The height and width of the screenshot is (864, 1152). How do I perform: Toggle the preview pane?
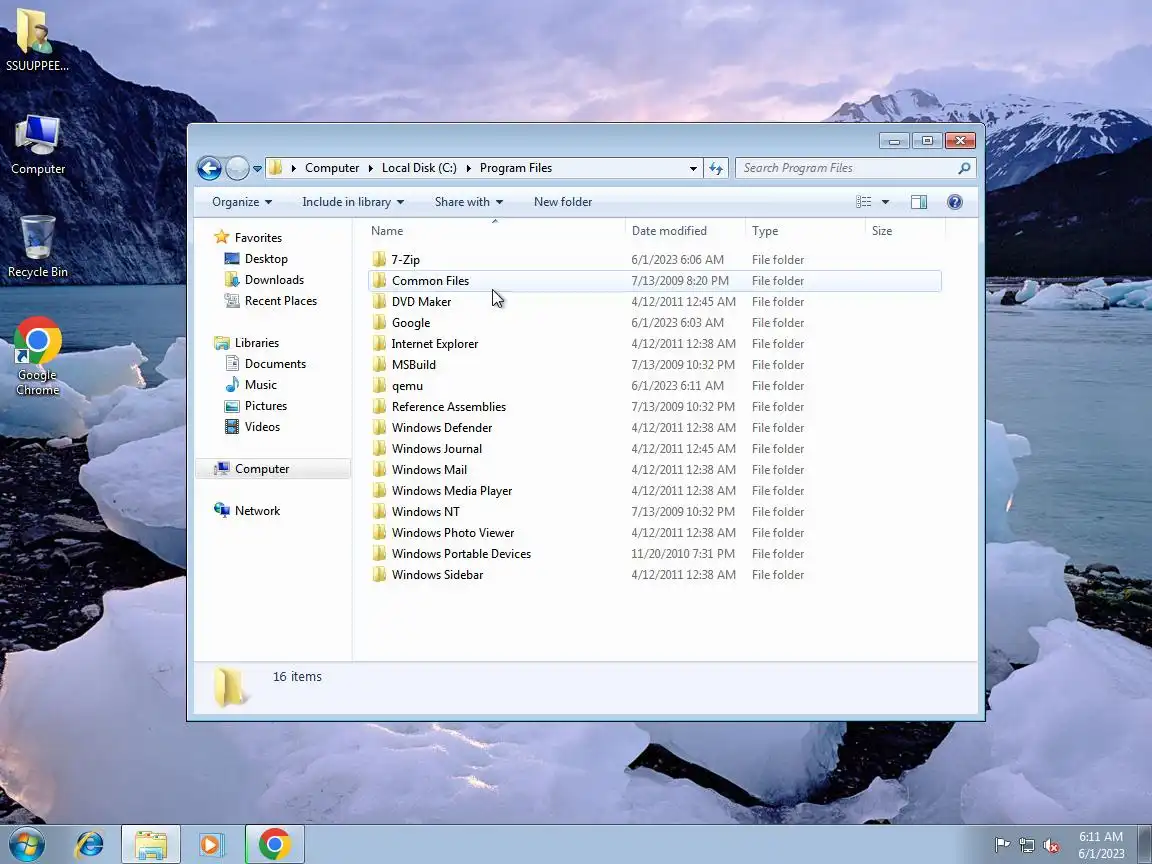click(919, 202)
